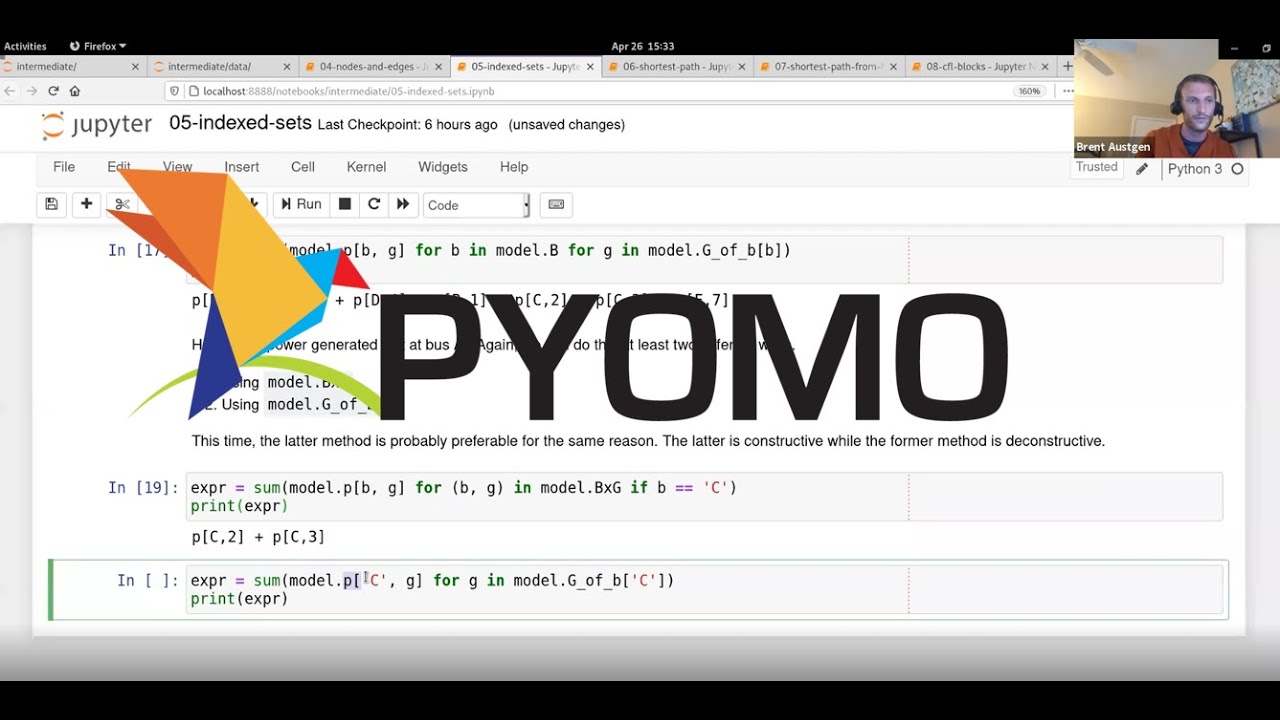
Task: Click the Brent Austgen webcam thumbnail
Action: 1176,98
